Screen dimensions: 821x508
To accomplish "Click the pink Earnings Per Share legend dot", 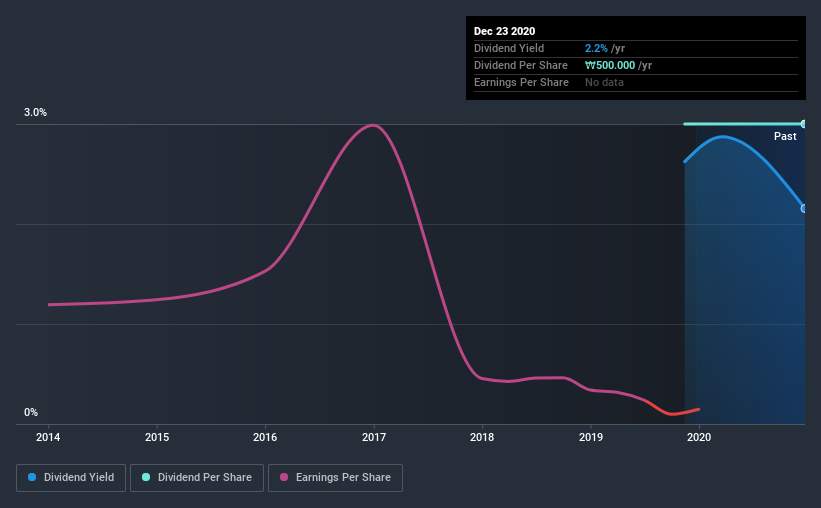I will 284,478.
